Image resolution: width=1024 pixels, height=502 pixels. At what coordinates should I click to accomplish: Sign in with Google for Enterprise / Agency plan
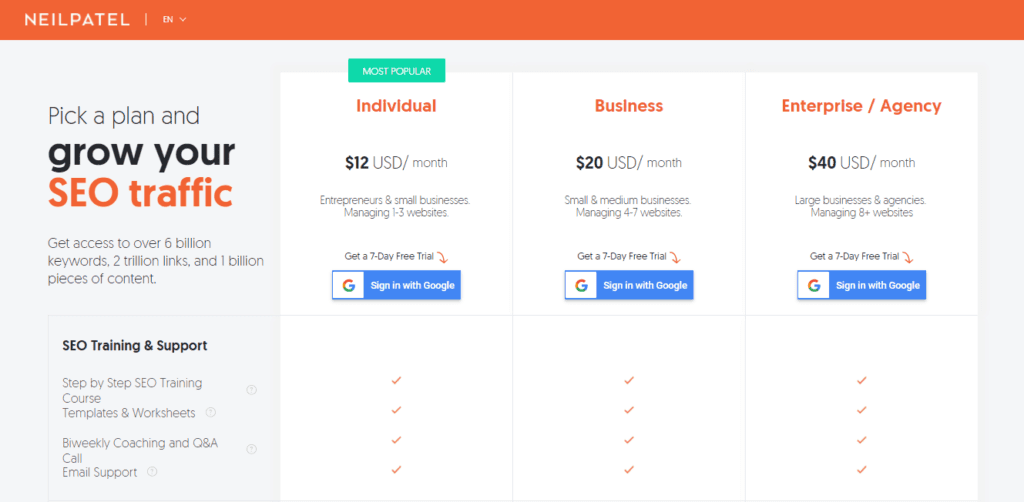tap(861, 285)
